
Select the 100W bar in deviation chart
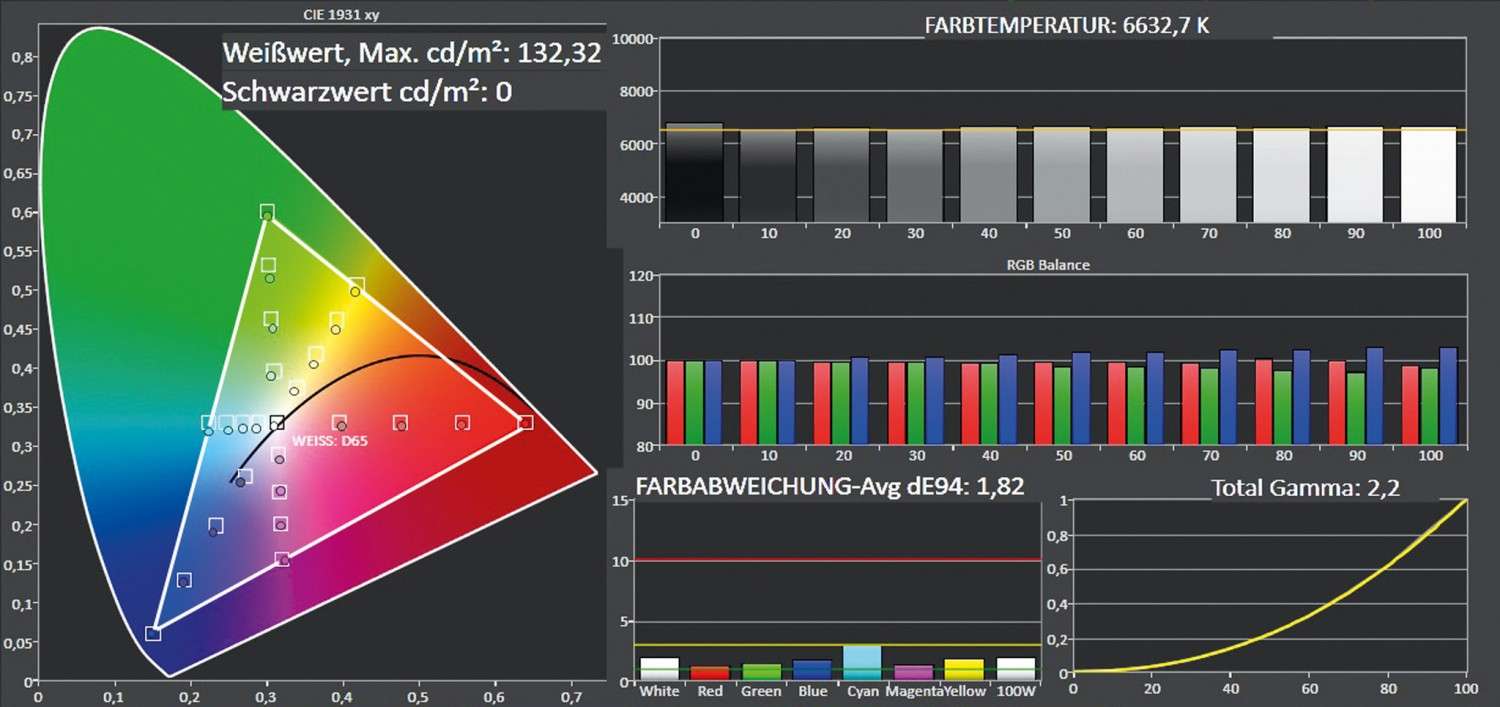click(1015, 670)
